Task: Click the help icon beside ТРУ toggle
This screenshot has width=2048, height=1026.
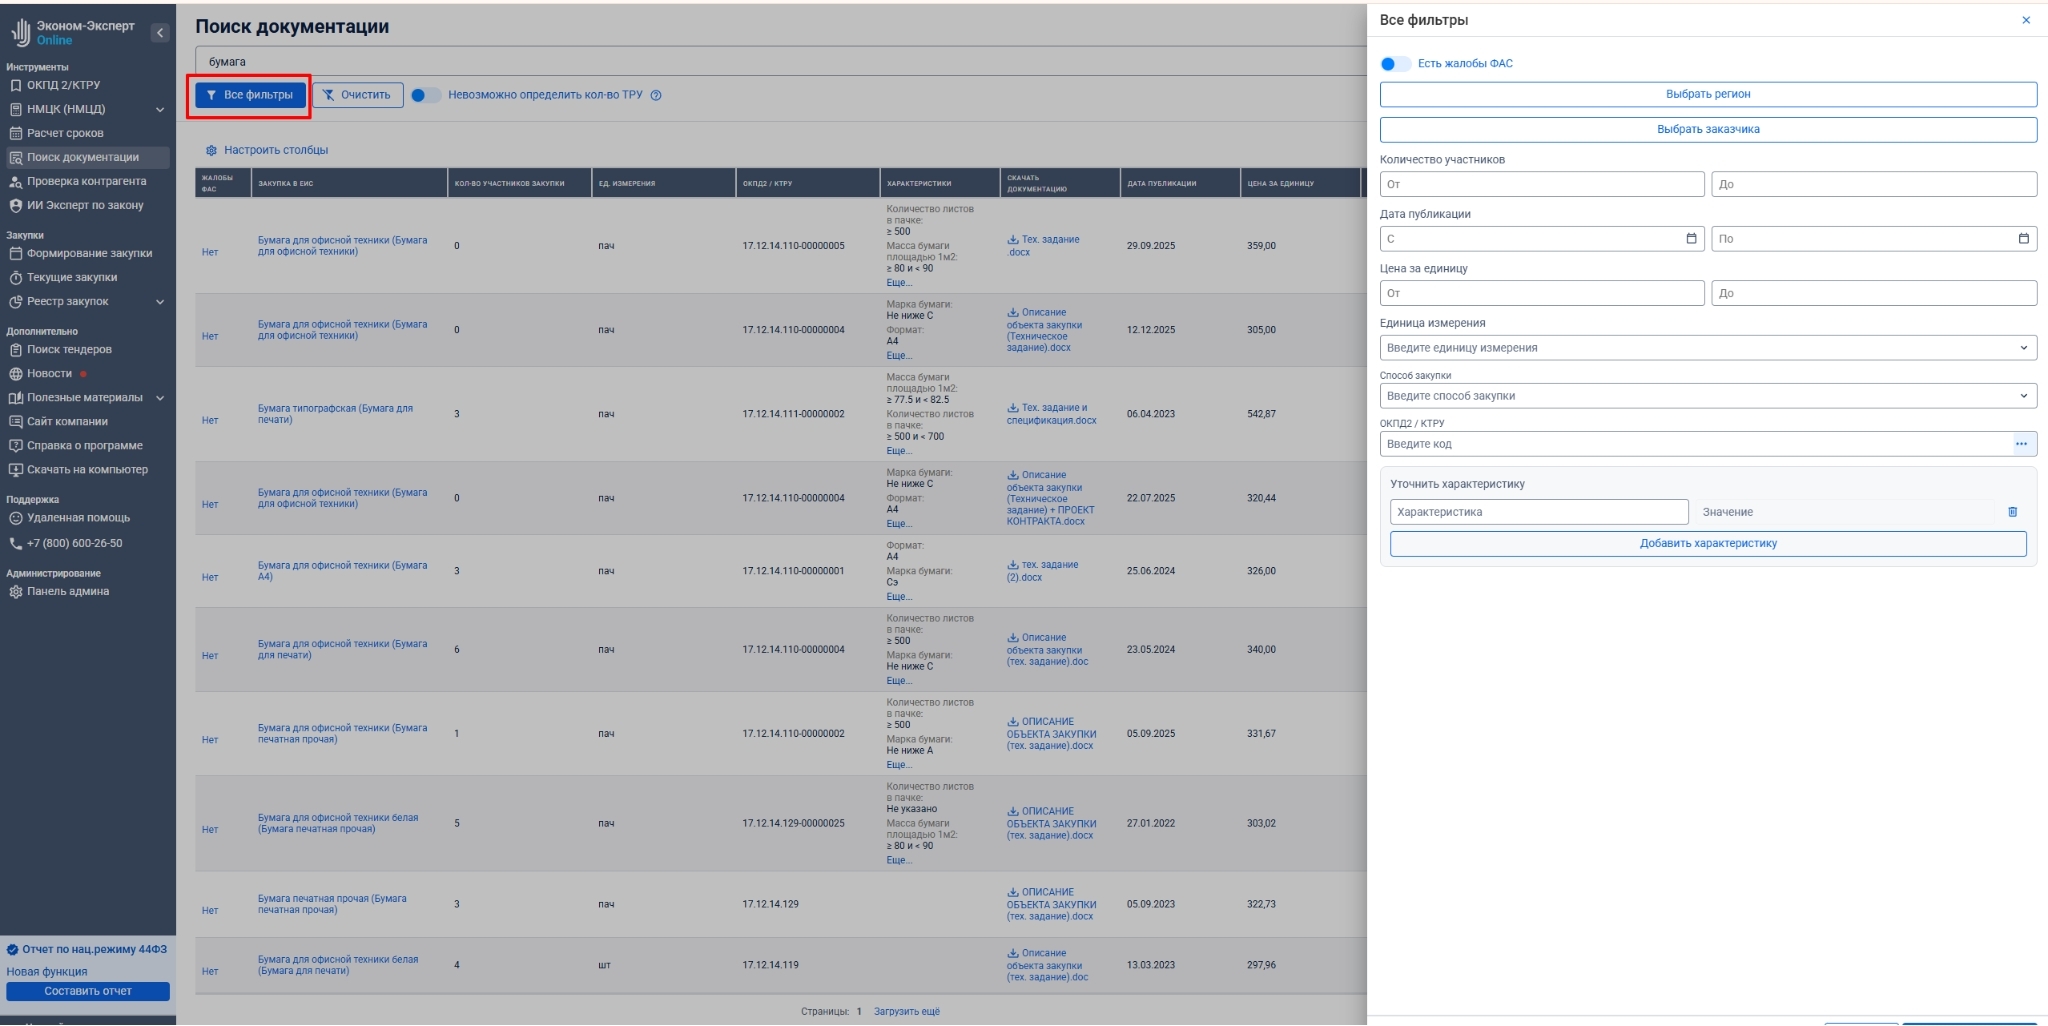Action: (656, 96)
